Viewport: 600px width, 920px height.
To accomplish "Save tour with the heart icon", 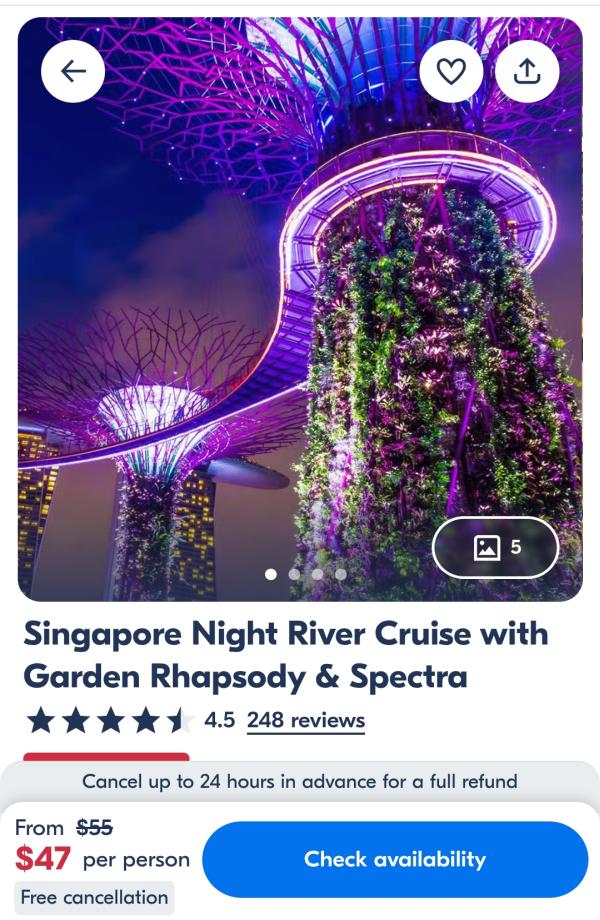I will tap(451, 71).
